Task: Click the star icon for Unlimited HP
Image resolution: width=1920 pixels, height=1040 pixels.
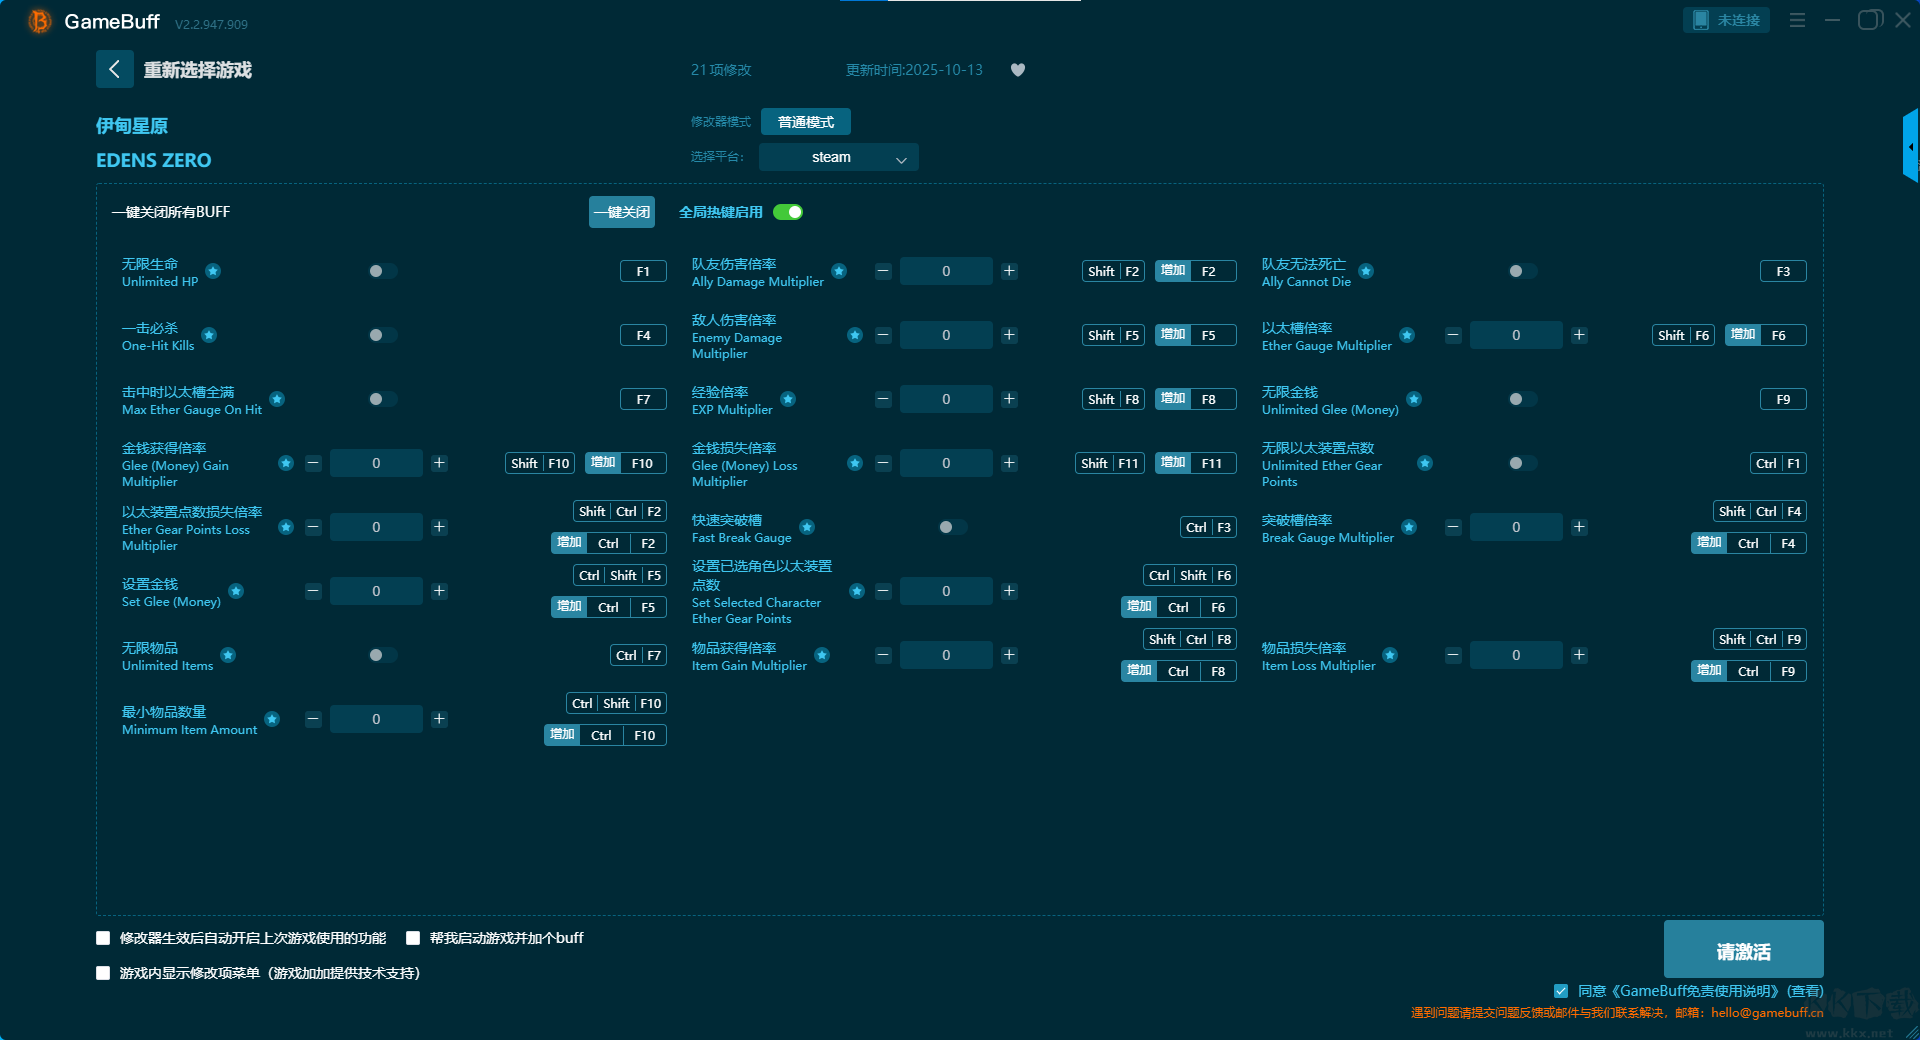Action: tap(213, 271)
